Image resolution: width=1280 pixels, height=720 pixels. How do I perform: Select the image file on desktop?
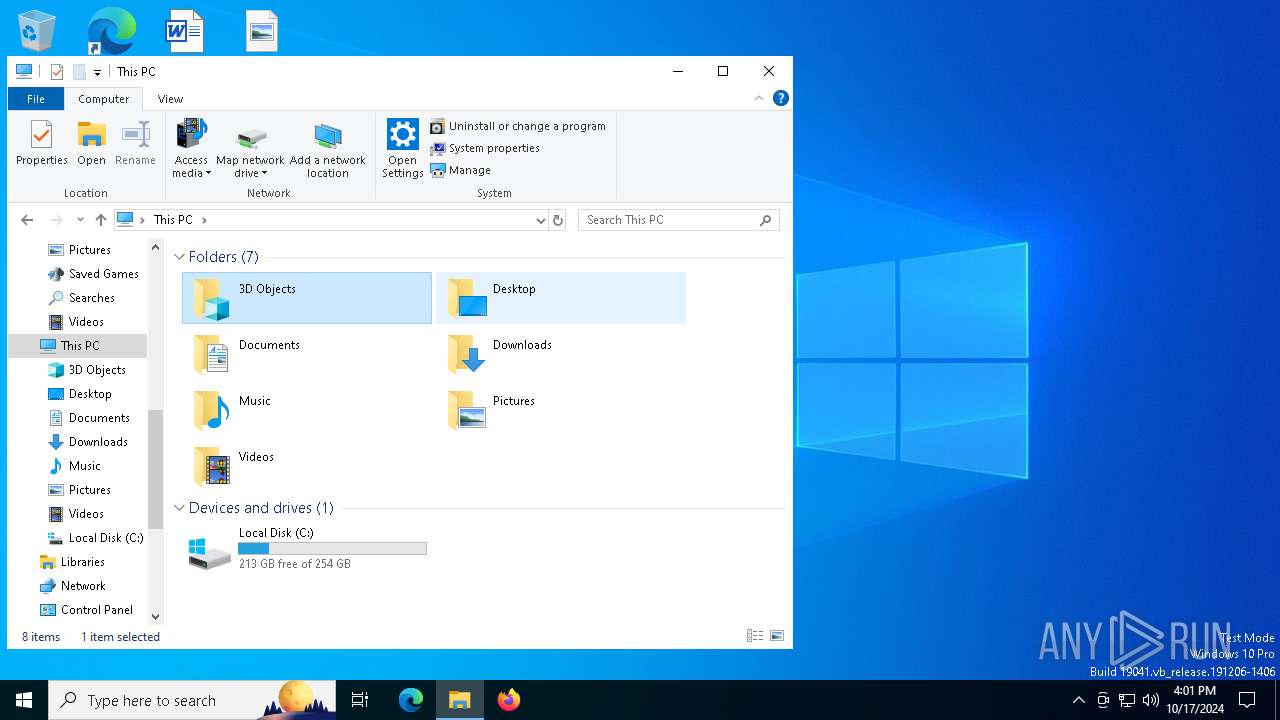point(261,30)
